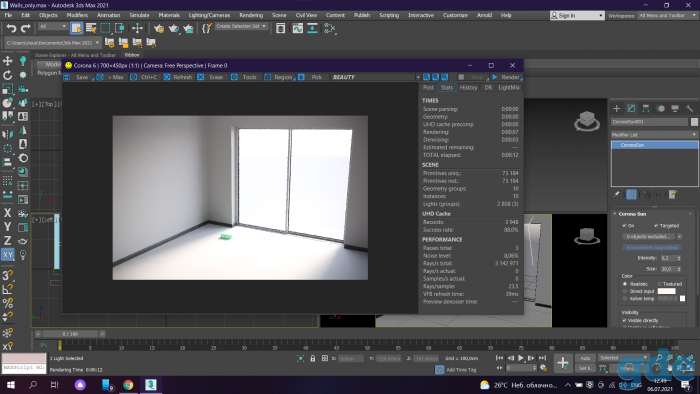700x394 pixels.
Task: Open the Modify panel icon
Action: coord(631,108)
